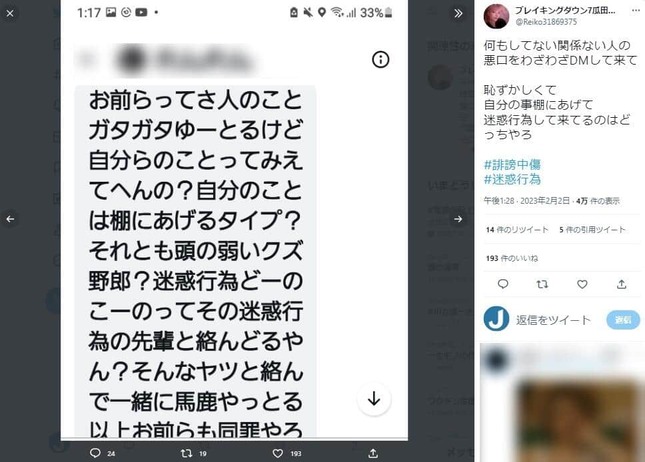Screen dimensions: 645x462
Task: Like the tweet using heart below image
Action: [278, 453]
